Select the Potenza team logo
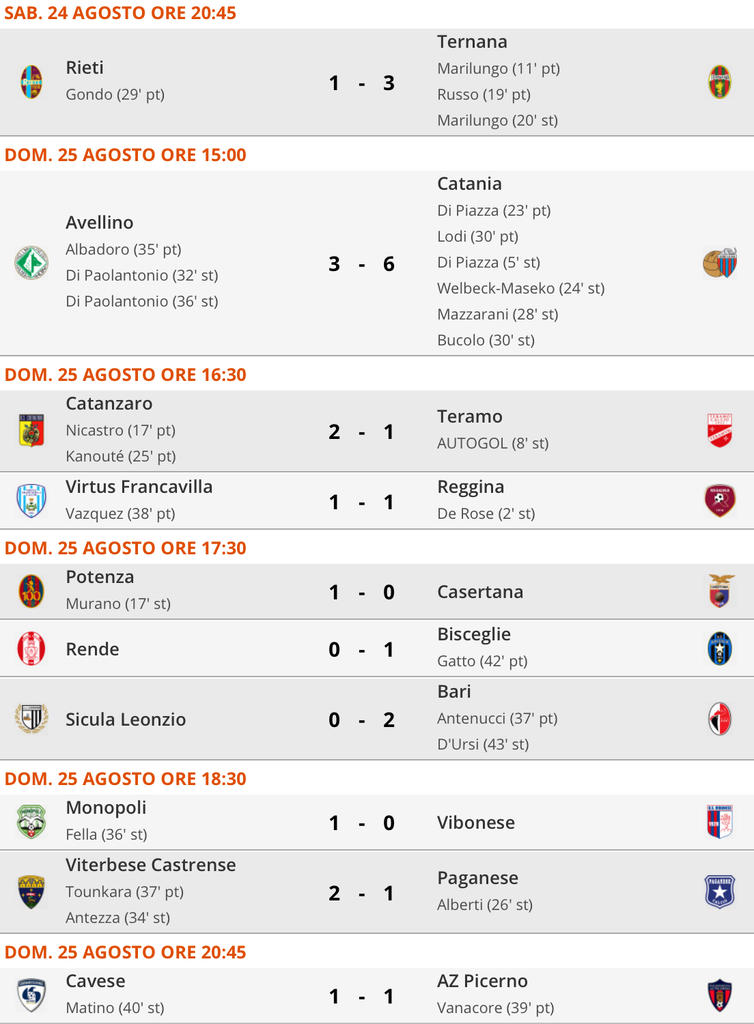754x1024 pixels. [x=31, y=592]
